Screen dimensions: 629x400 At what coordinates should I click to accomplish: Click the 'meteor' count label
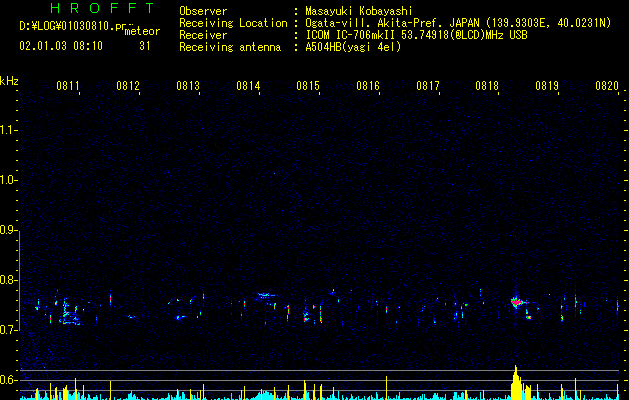pos(142,31)
